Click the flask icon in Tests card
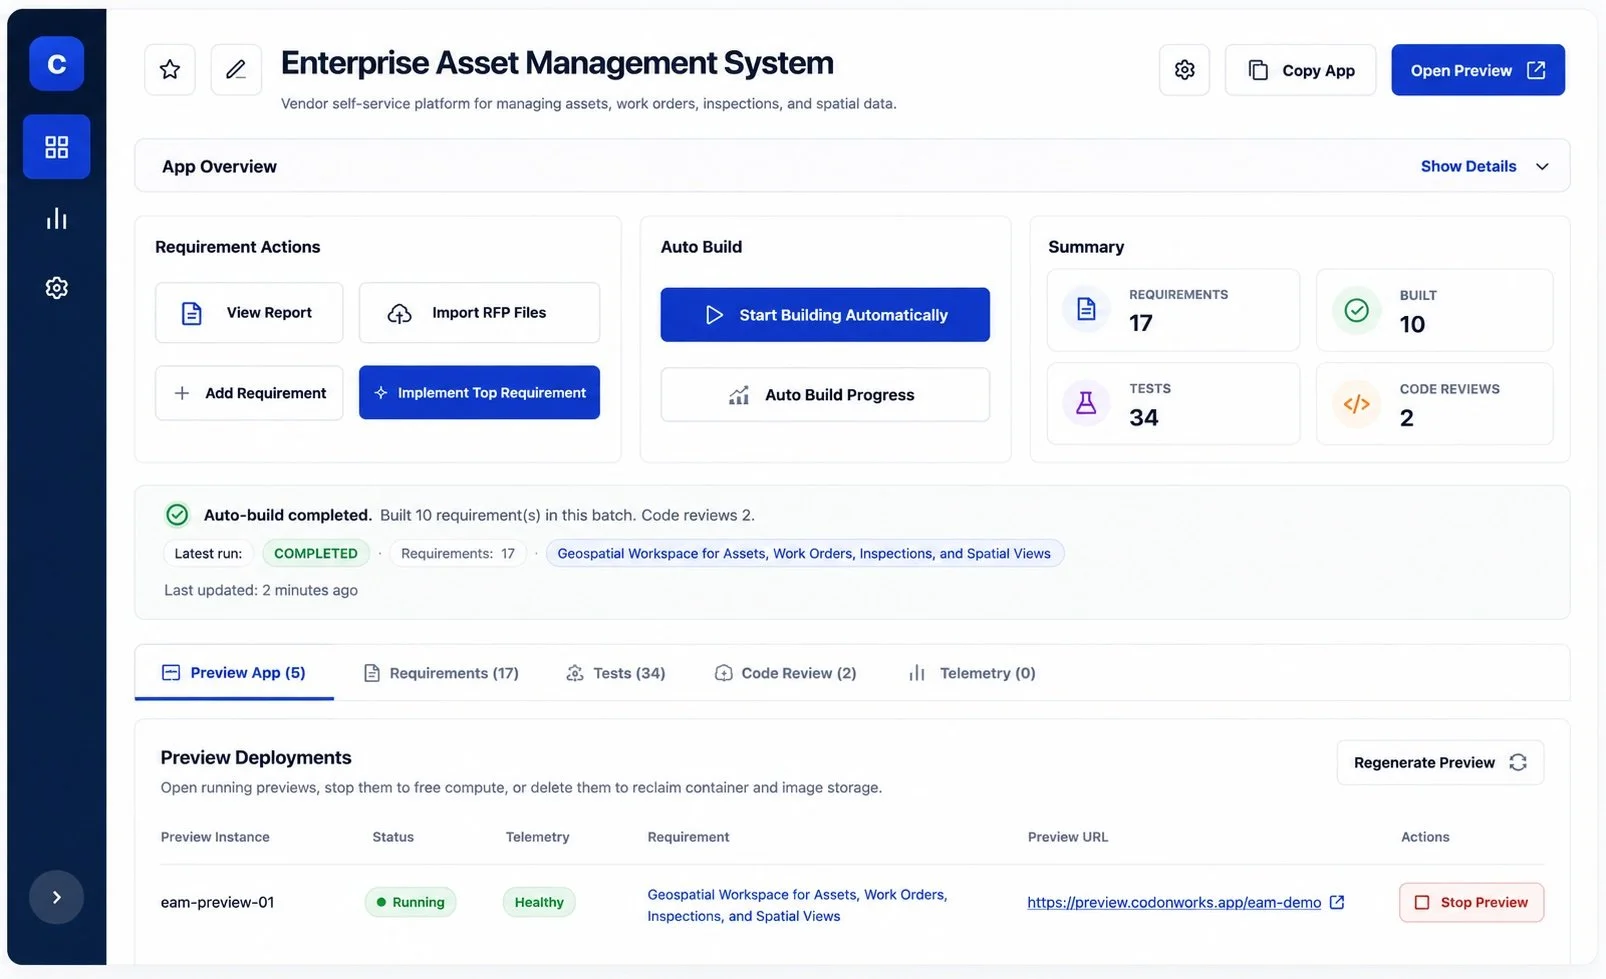This screenshot has height=979, width=1606. click(x=1086, y=403)
